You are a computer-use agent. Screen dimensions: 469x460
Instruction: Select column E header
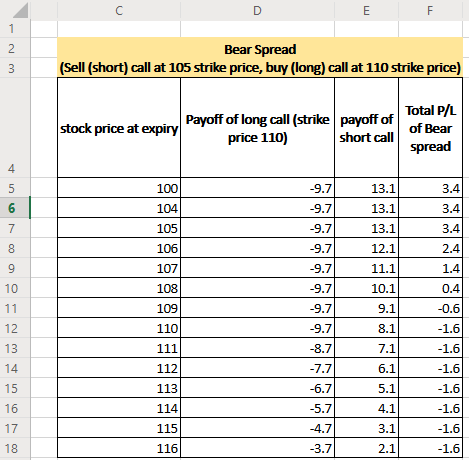366,10
